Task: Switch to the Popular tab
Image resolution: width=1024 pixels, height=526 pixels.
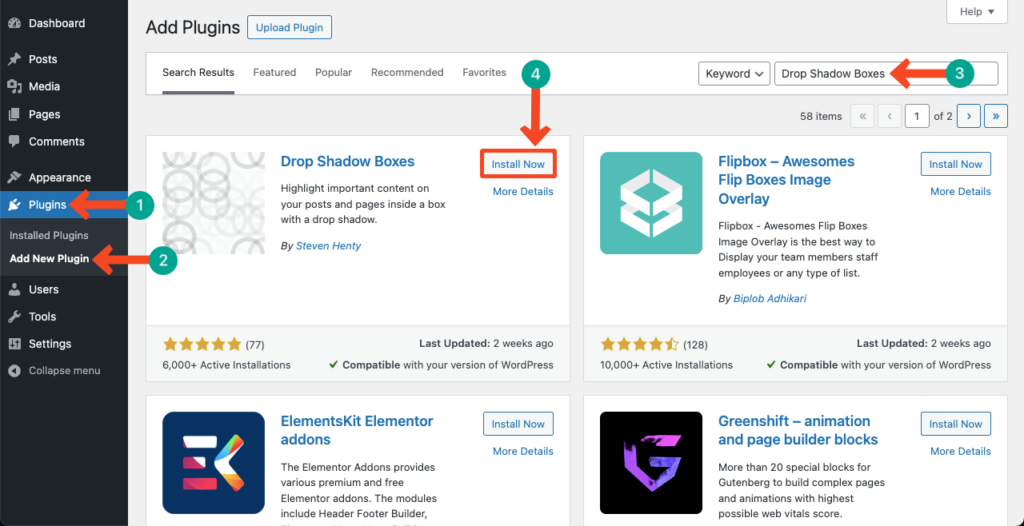Action: (x=333, y=73)
